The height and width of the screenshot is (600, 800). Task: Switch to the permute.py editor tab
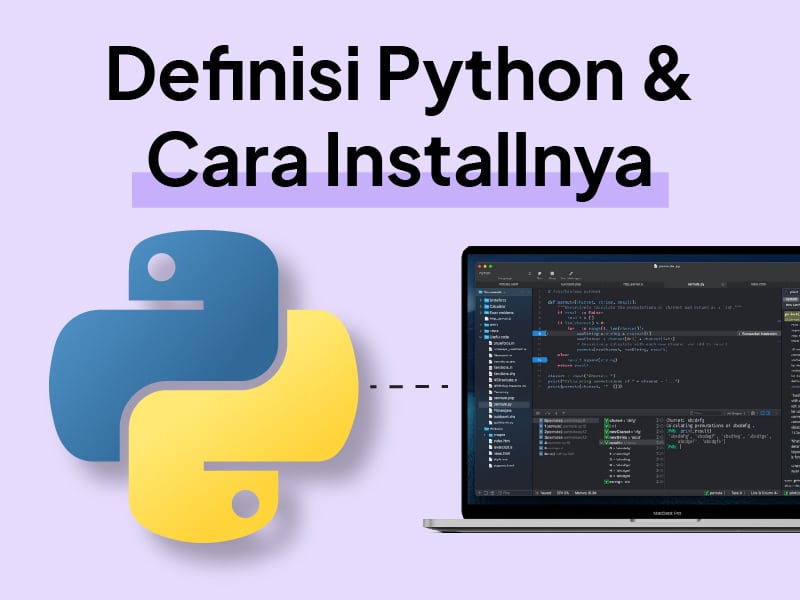click(x=698, y=285)
